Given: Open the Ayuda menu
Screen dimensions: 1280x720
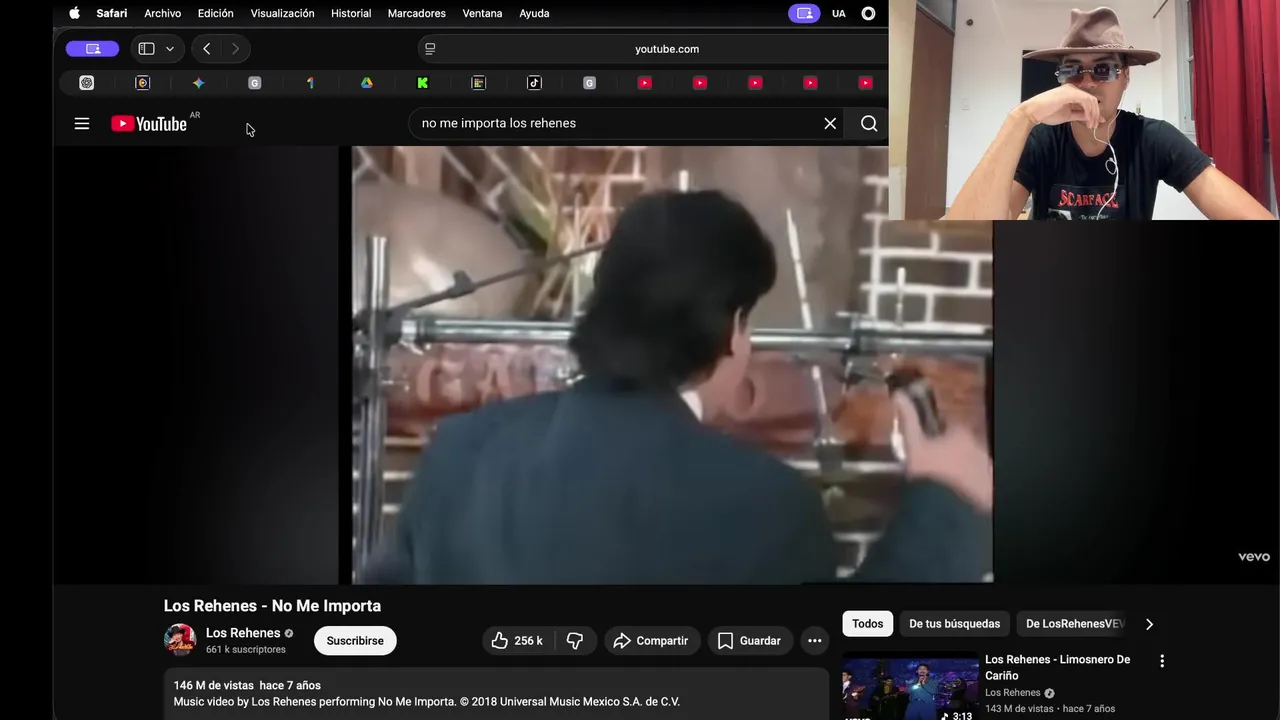Looking at the screenshot, I should click(x=534, y=13).
